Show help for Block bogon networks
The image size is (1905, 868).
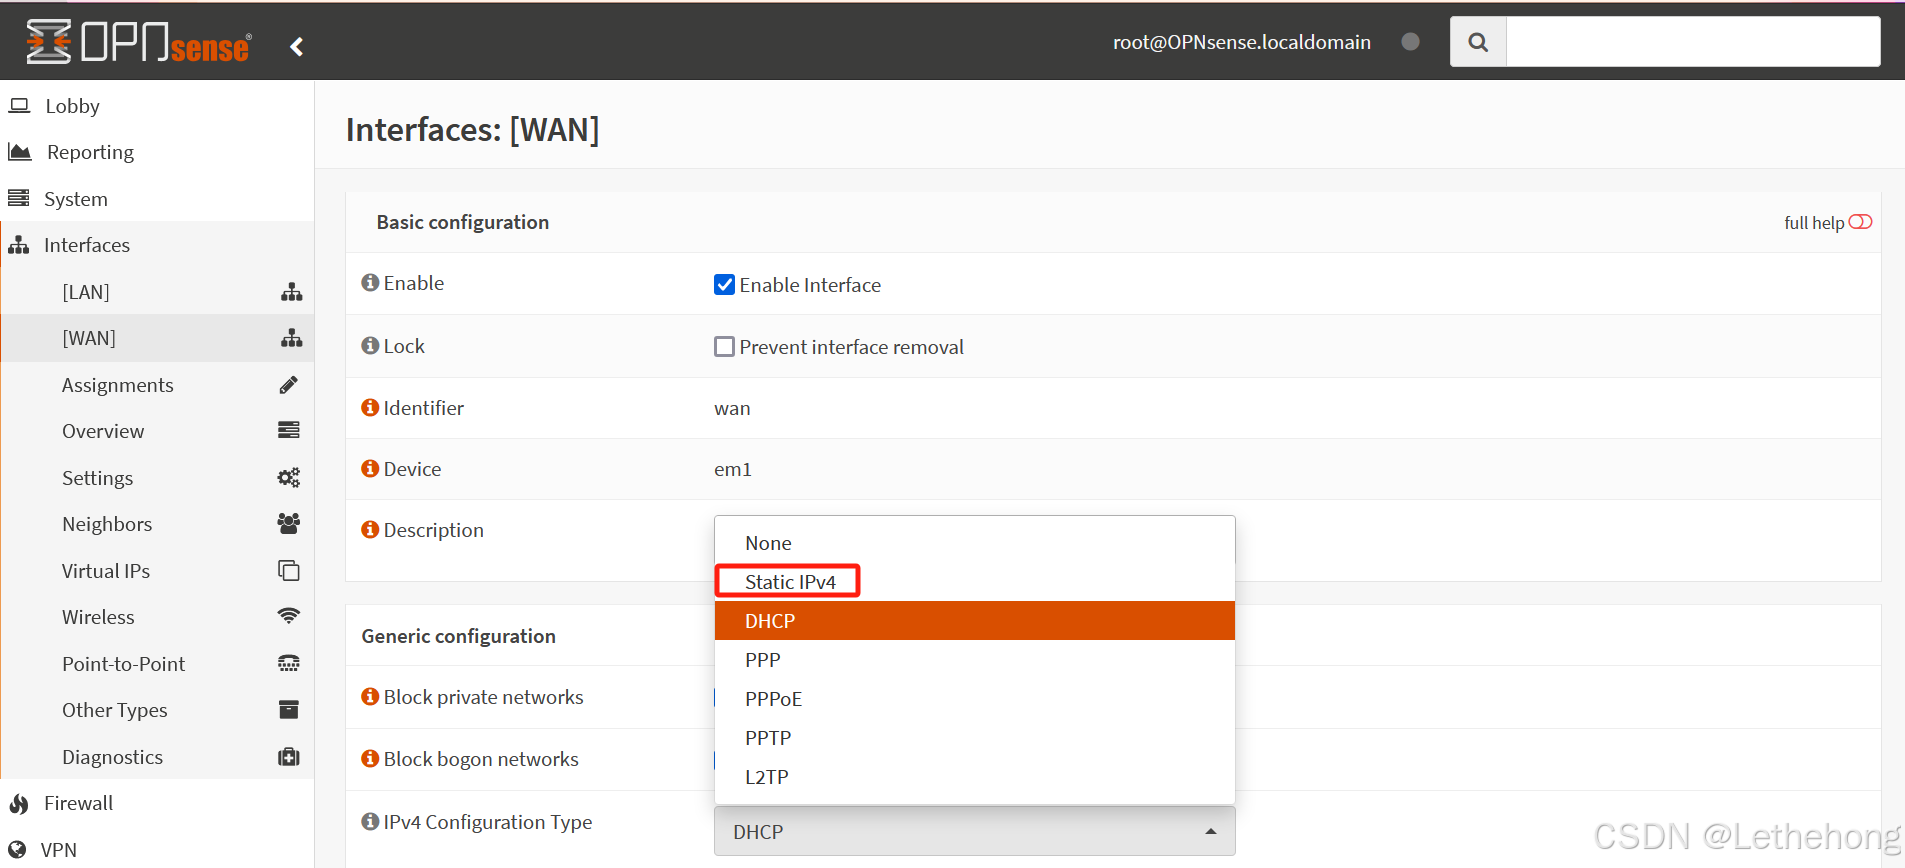[370, 758]
